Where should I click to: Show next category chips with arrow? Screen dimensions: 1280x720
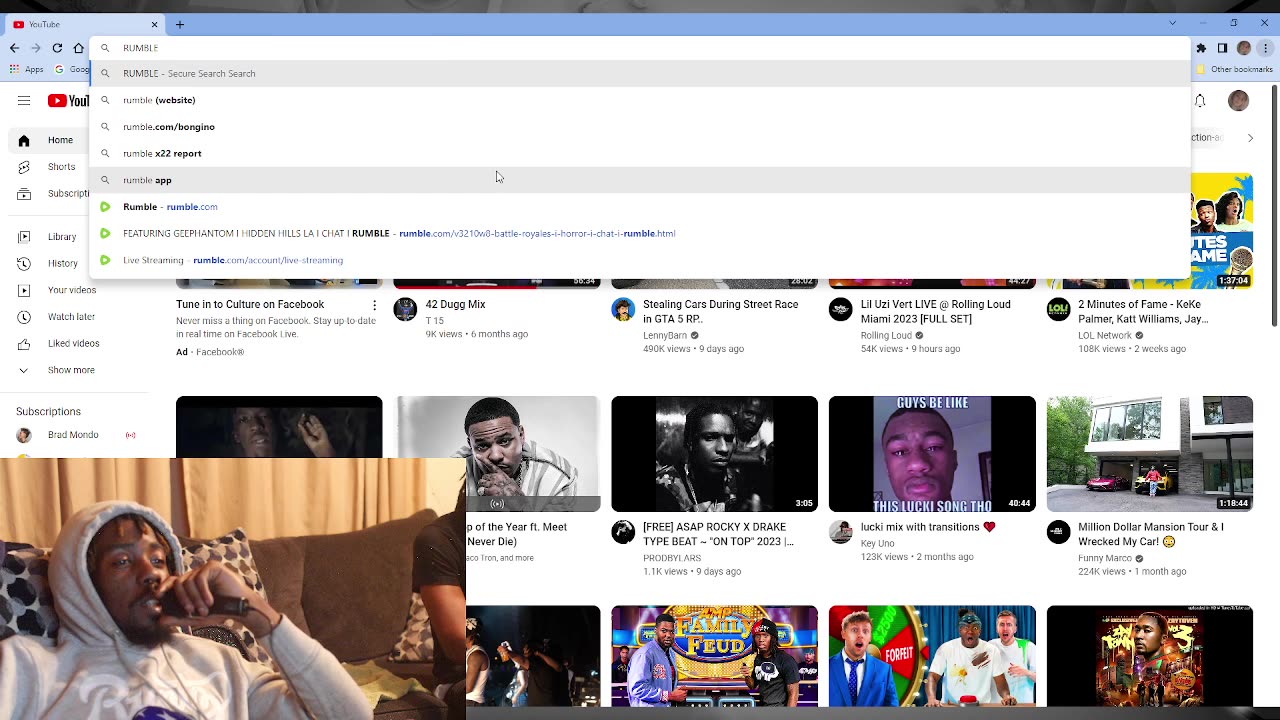click(1250, 138)
